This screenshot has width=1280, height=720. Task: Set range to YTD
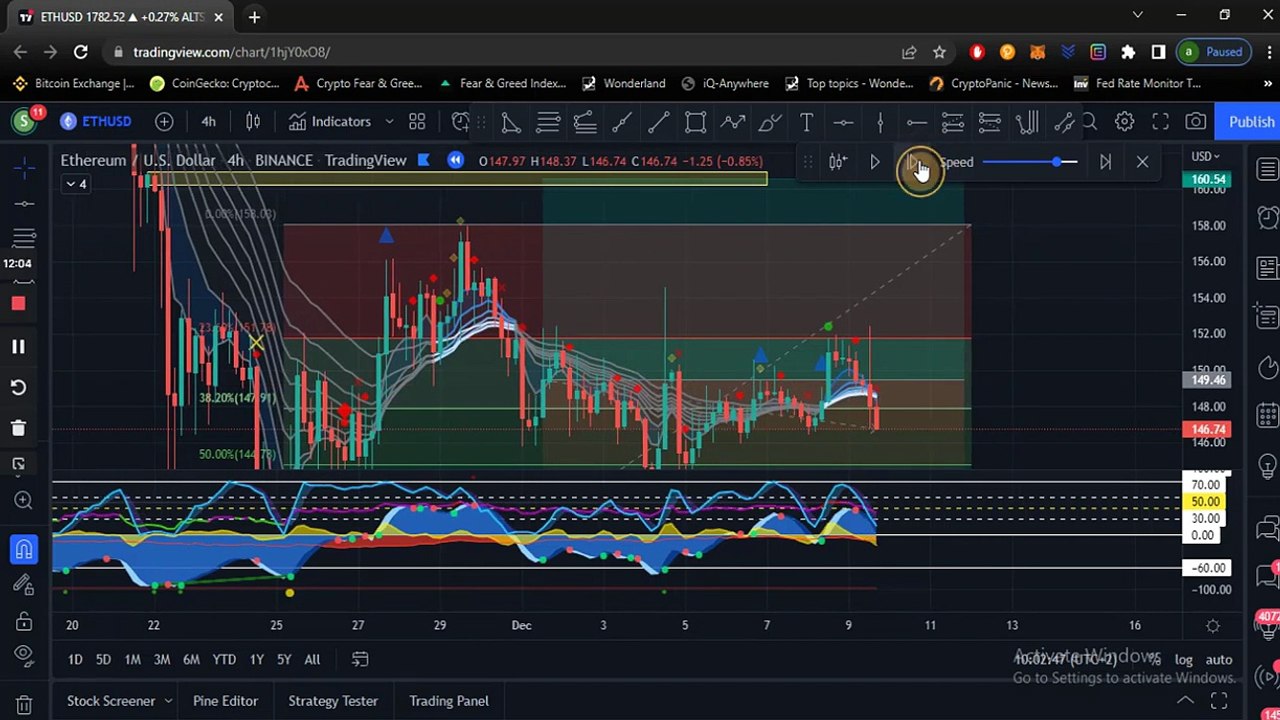224,660
